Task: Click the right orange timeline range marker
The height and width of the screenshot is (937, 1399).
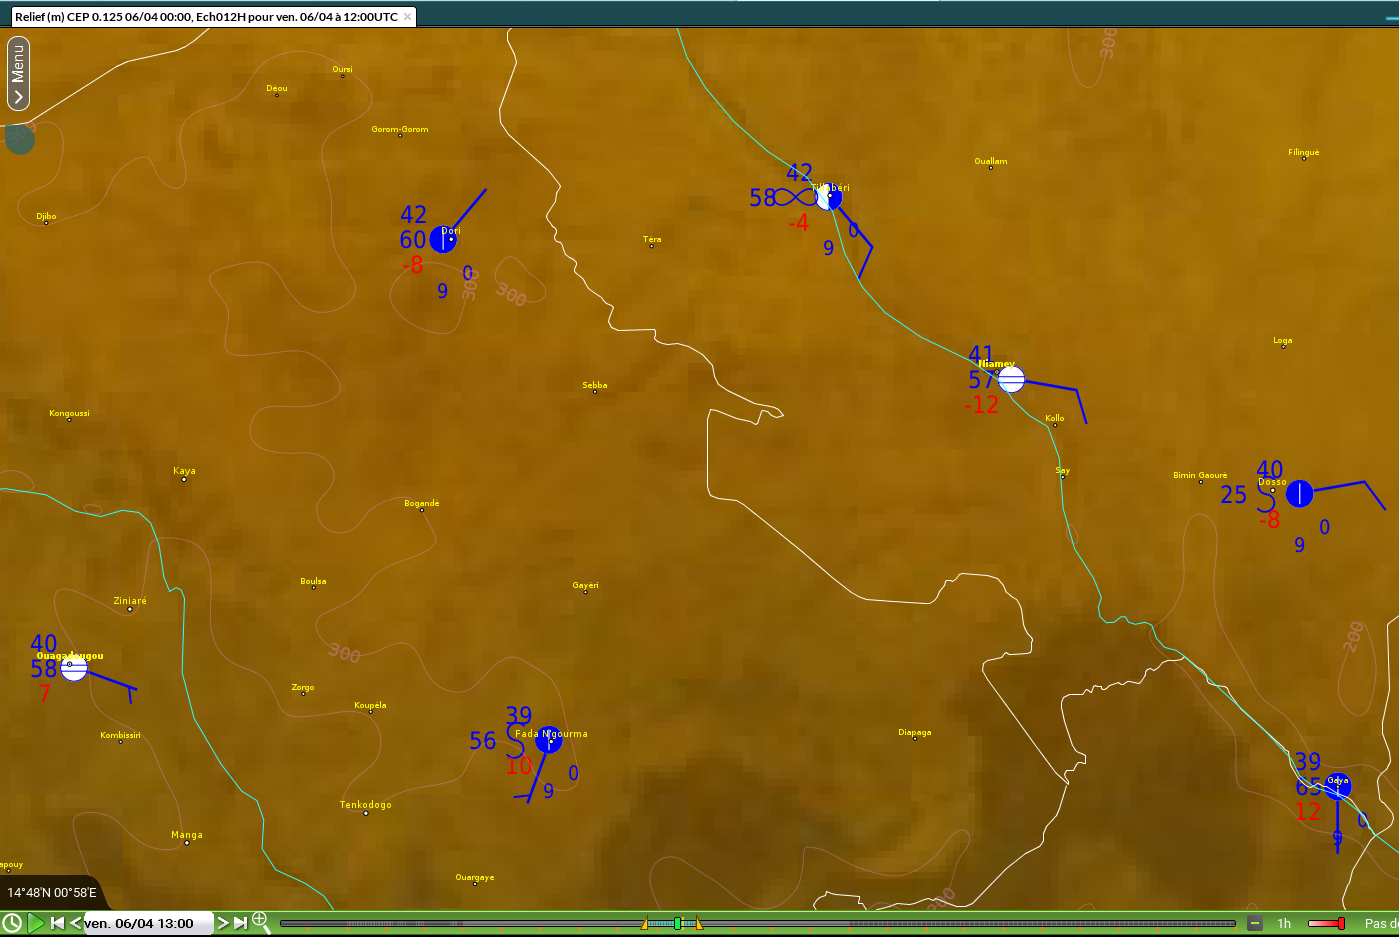Action: click(698, 923)
